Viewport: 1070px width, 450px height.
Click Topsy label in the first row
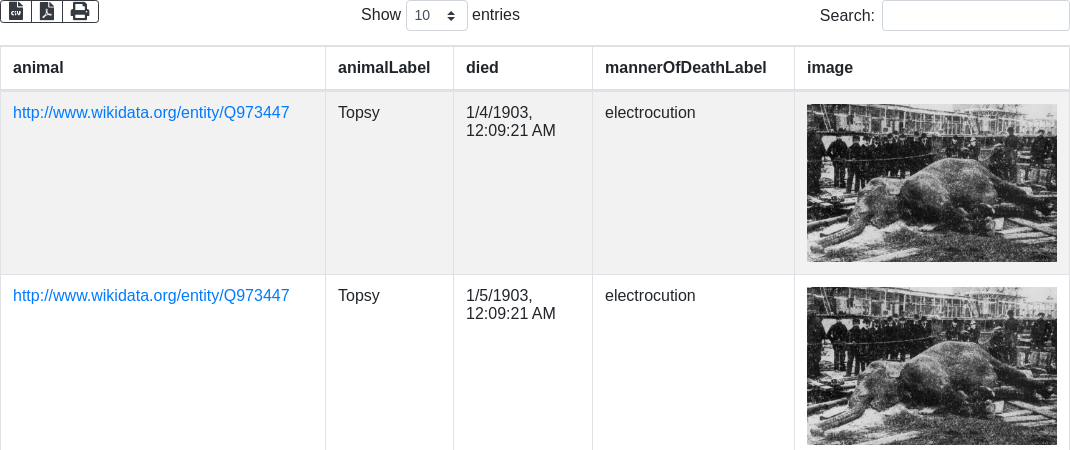click(359, 113)
